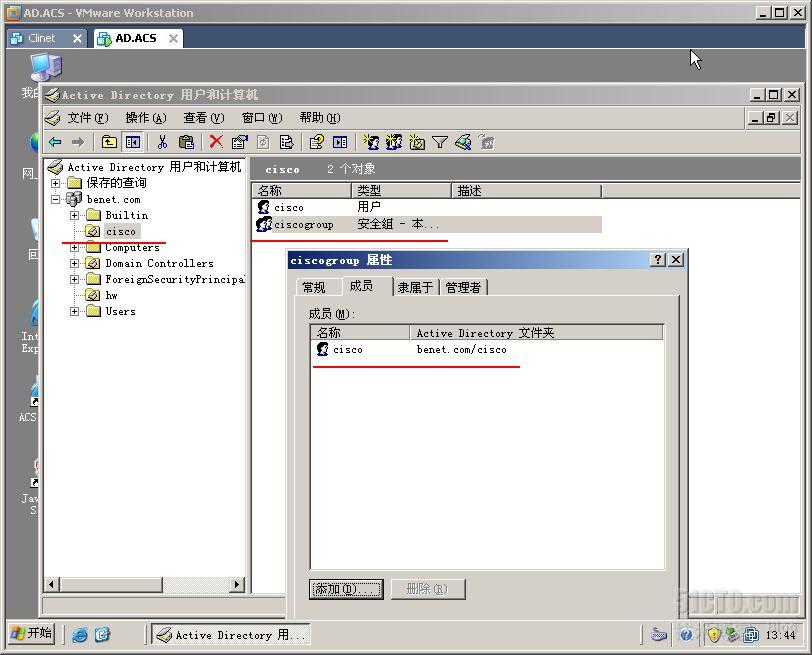Click the My Computer desktop icon
Viewport: 812px width, 655px height.
tap(44, 67)
